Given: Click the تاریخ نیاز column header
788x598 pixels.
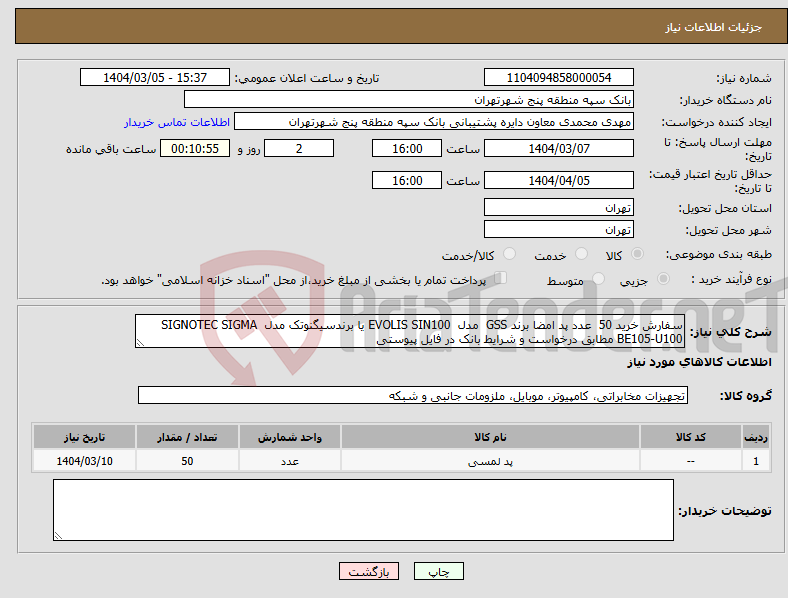Looking at the screenshot, I should click(x=84, y=437).
